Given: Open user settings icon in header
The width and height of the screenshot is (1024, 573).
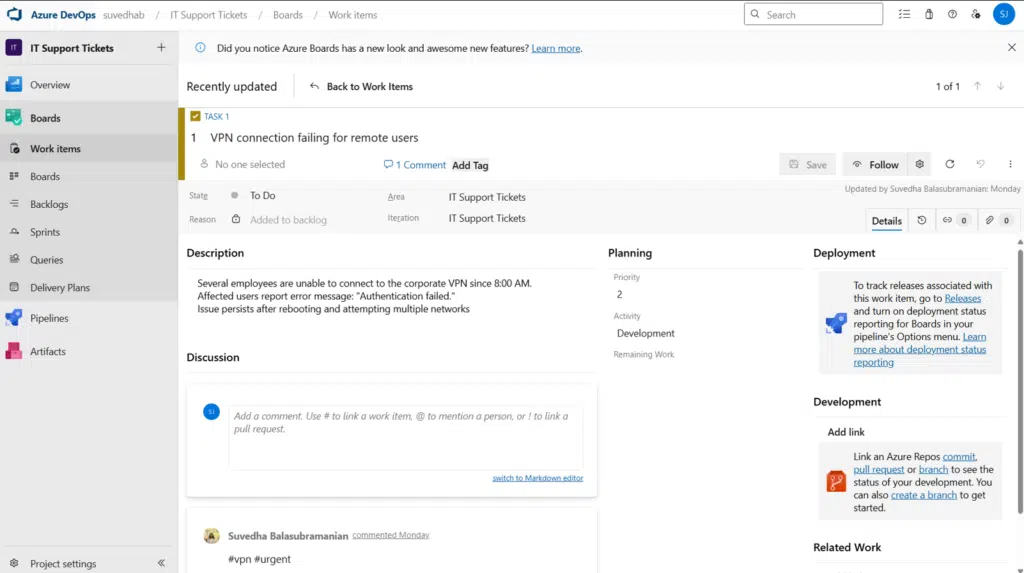Looking at the screenshot, I should 976,14.
